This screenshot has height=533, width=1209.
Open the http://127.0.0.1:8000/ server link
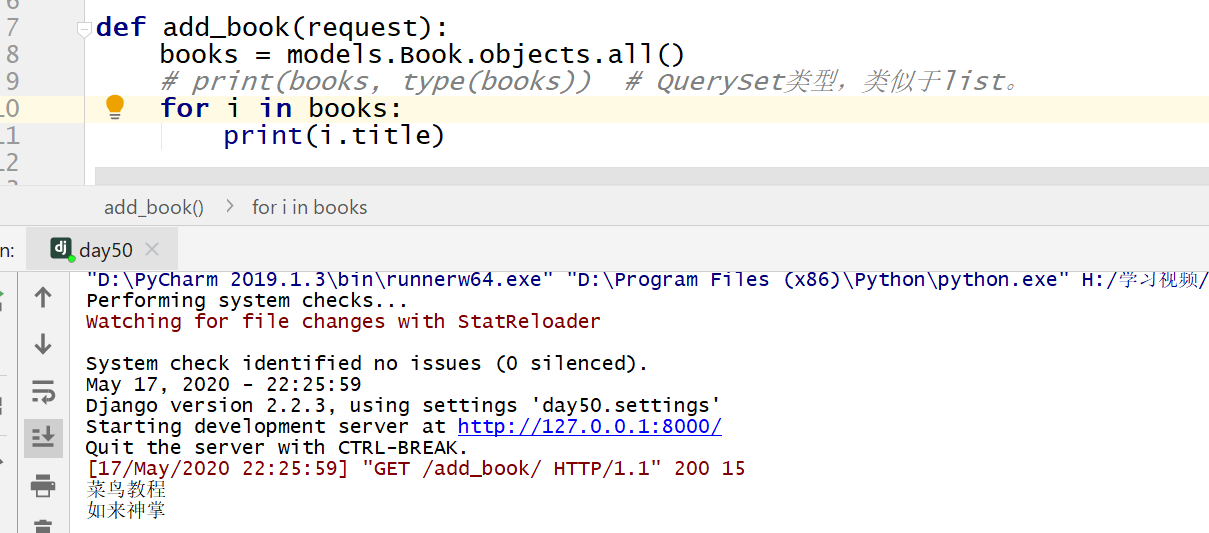coord(589,426)
